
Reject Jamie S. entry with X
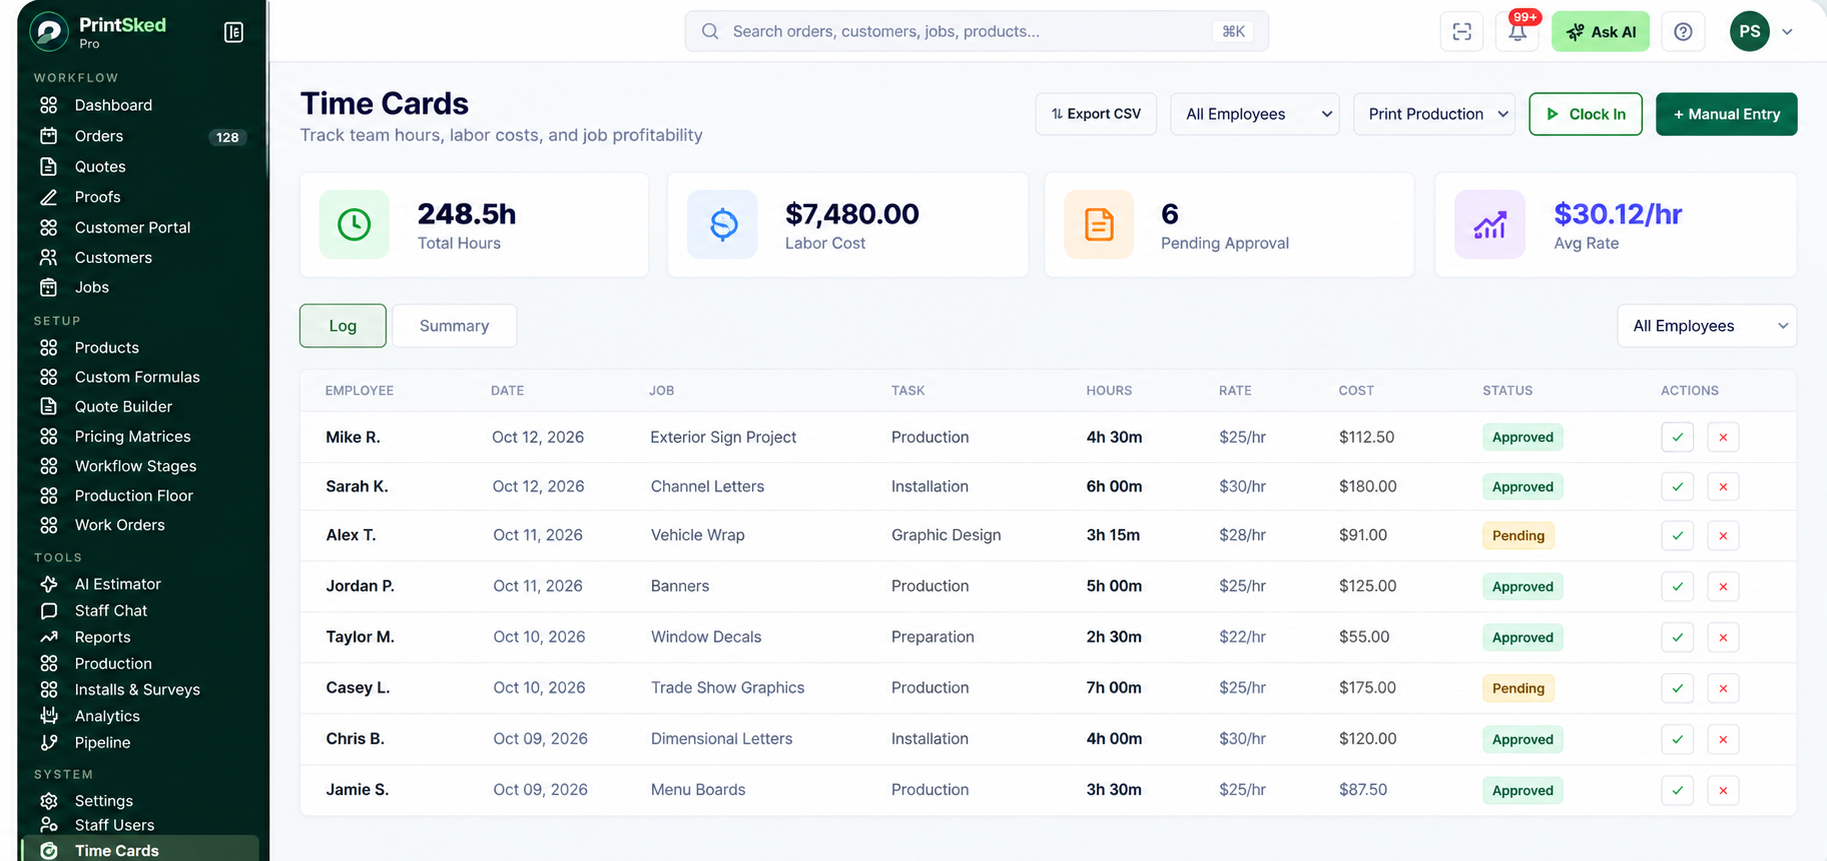click(1723, 790)
